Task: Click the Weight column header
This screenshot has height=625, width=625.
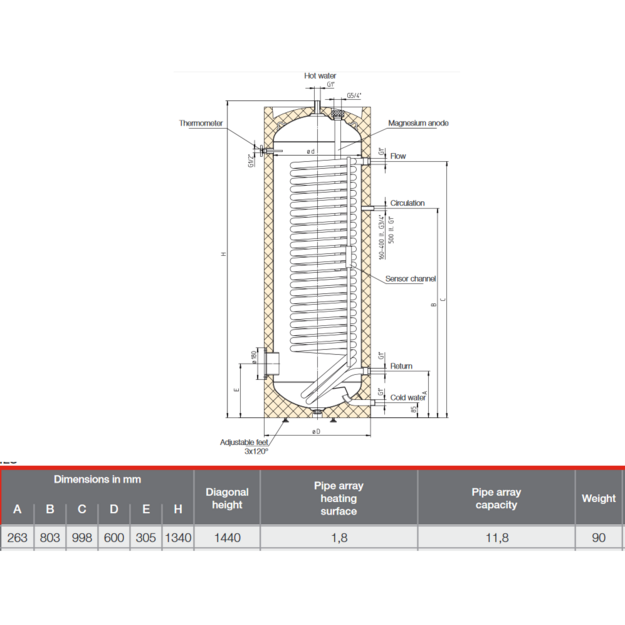Action: [598, 498]
